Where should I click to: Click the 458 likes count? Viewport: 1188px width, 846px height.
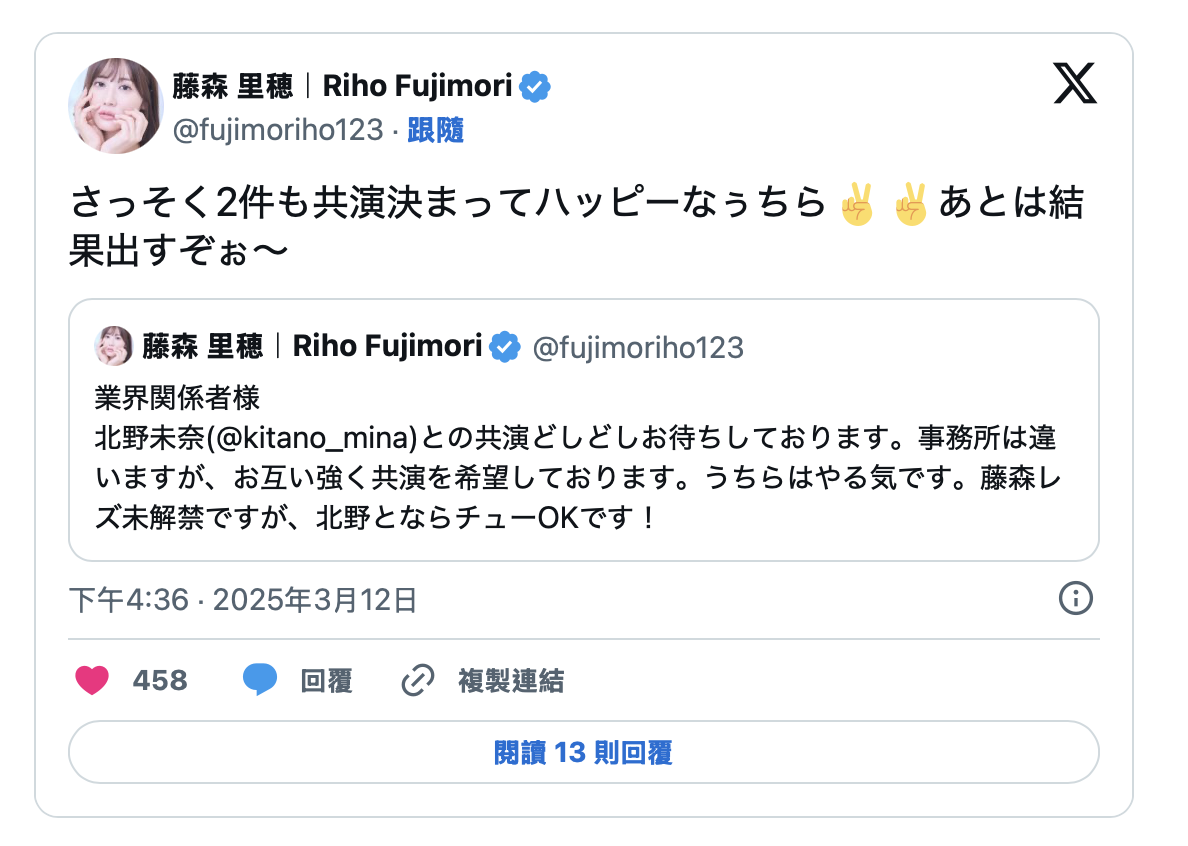[x=160, y=681]
